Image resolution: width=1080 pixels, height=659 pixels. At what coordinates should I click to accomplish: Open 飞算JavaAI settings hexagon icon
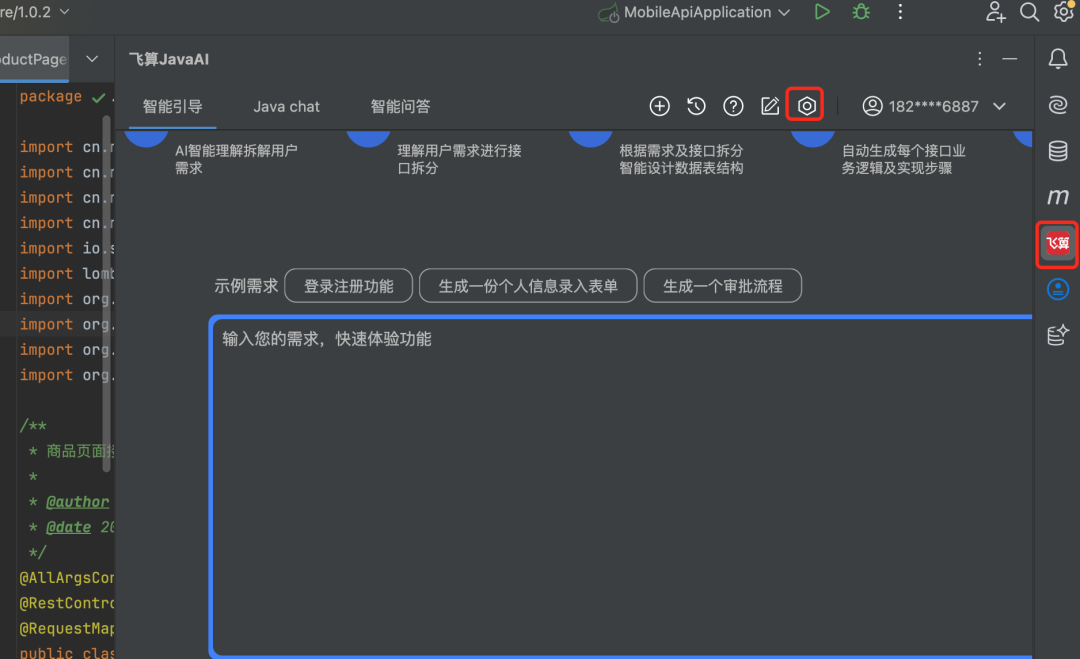807,106
